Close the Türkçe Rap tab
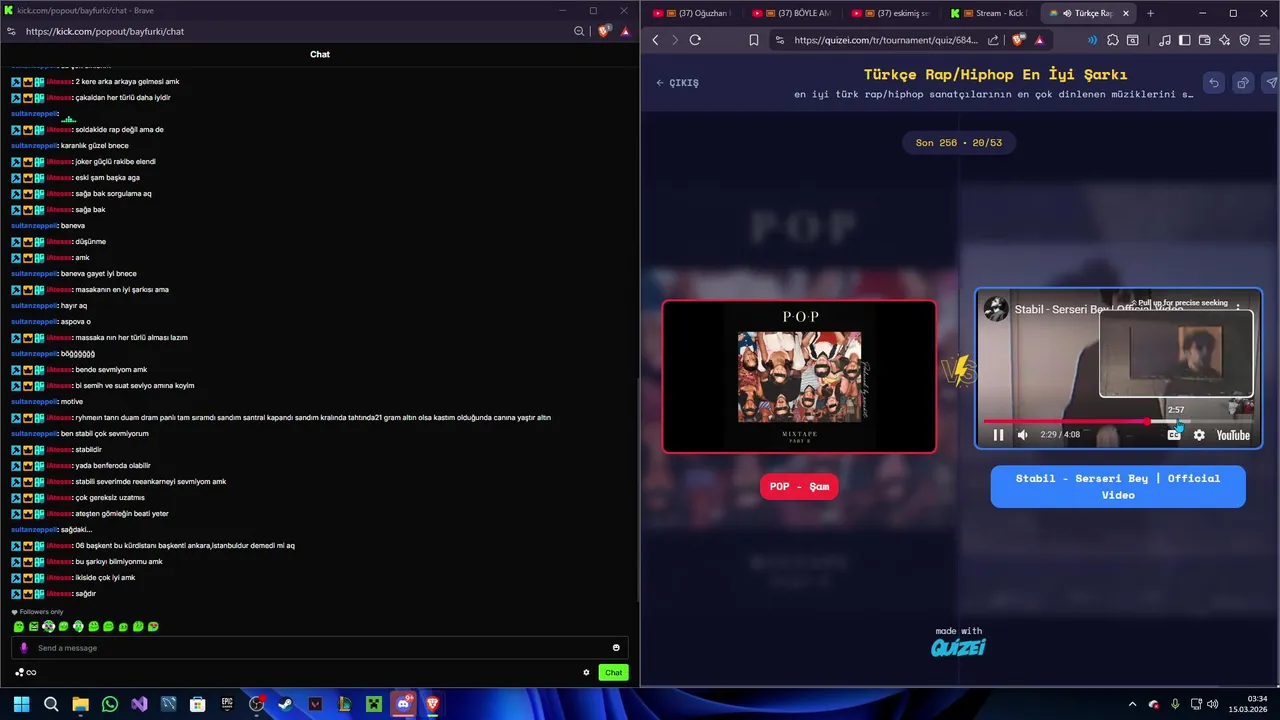The image size is (1280, 720). click(x=1126, y=13)
